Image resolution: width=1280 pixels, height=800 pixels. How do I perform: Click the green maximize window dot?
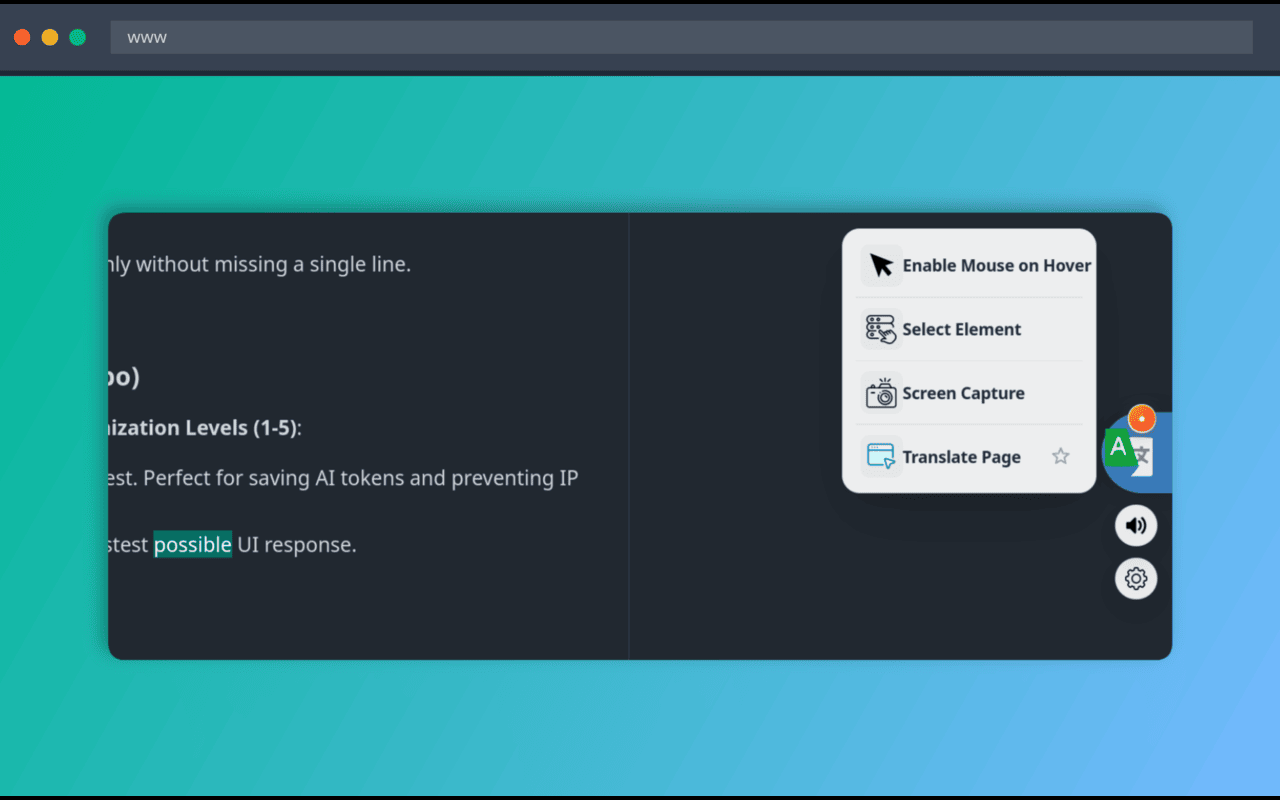[x=78, y=38]
